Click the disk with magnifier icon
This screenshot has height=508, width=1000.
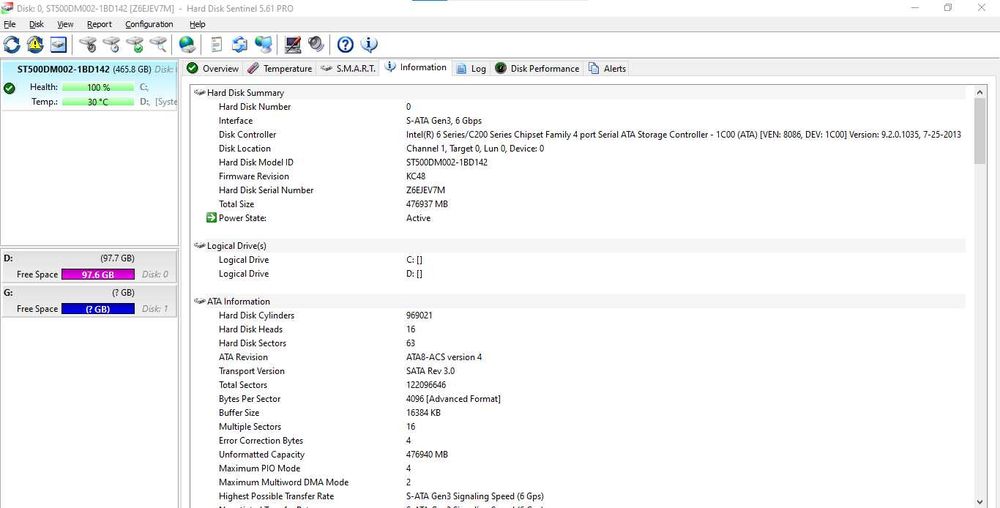point(158,45)
